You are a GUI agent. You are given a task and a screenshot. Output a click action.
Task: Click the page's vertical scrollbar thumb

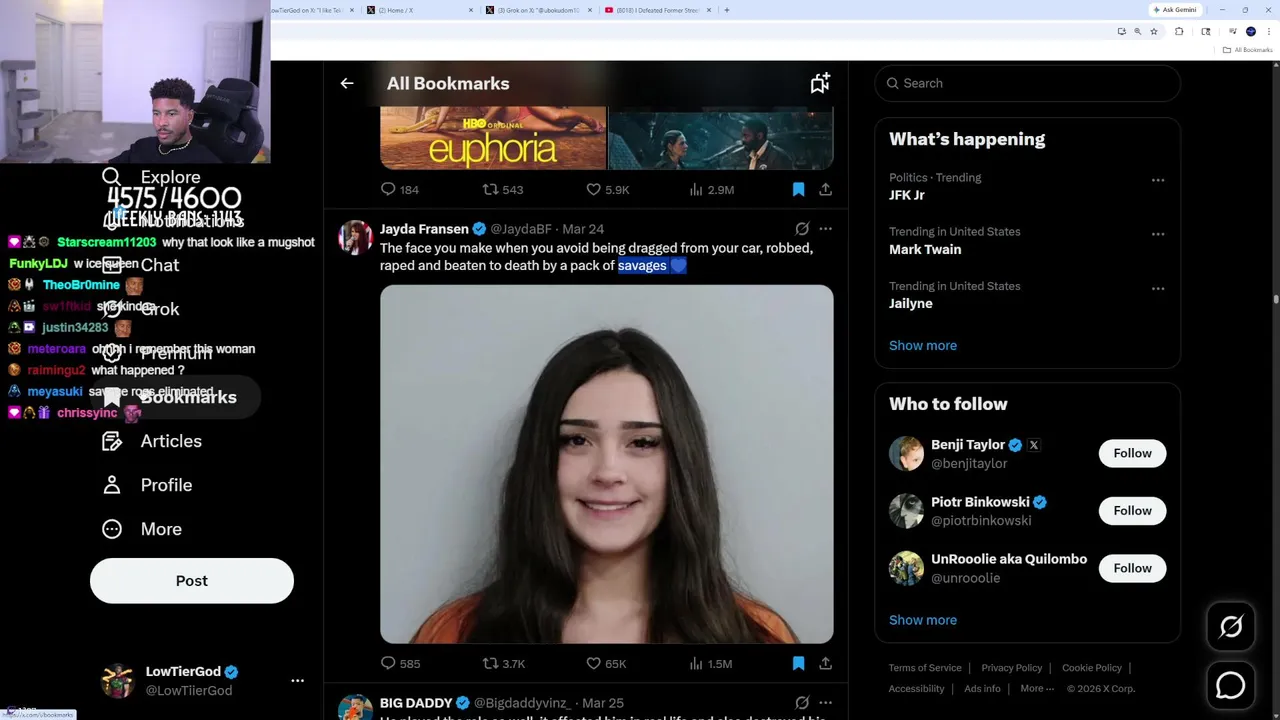[x=1275, y=298]
